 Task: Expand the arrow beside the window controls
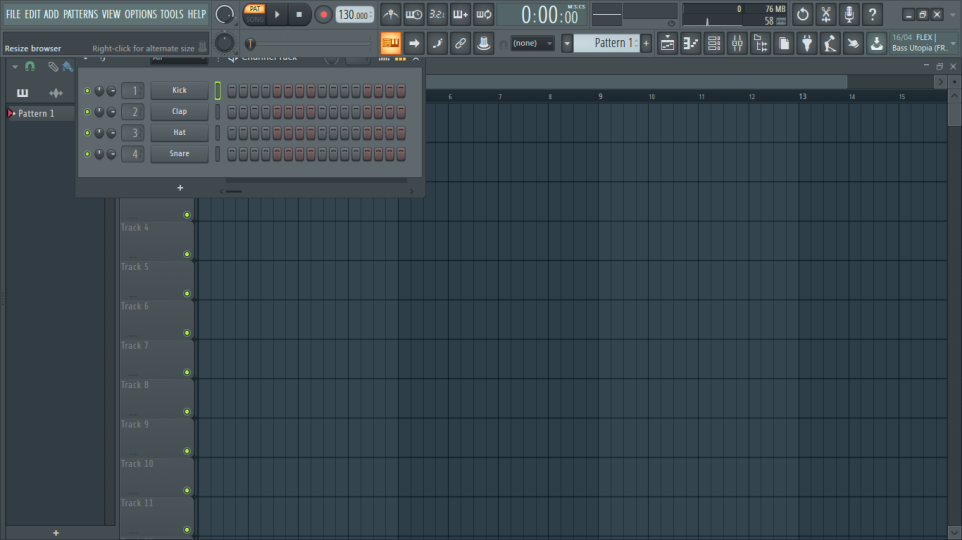point(953,14)
